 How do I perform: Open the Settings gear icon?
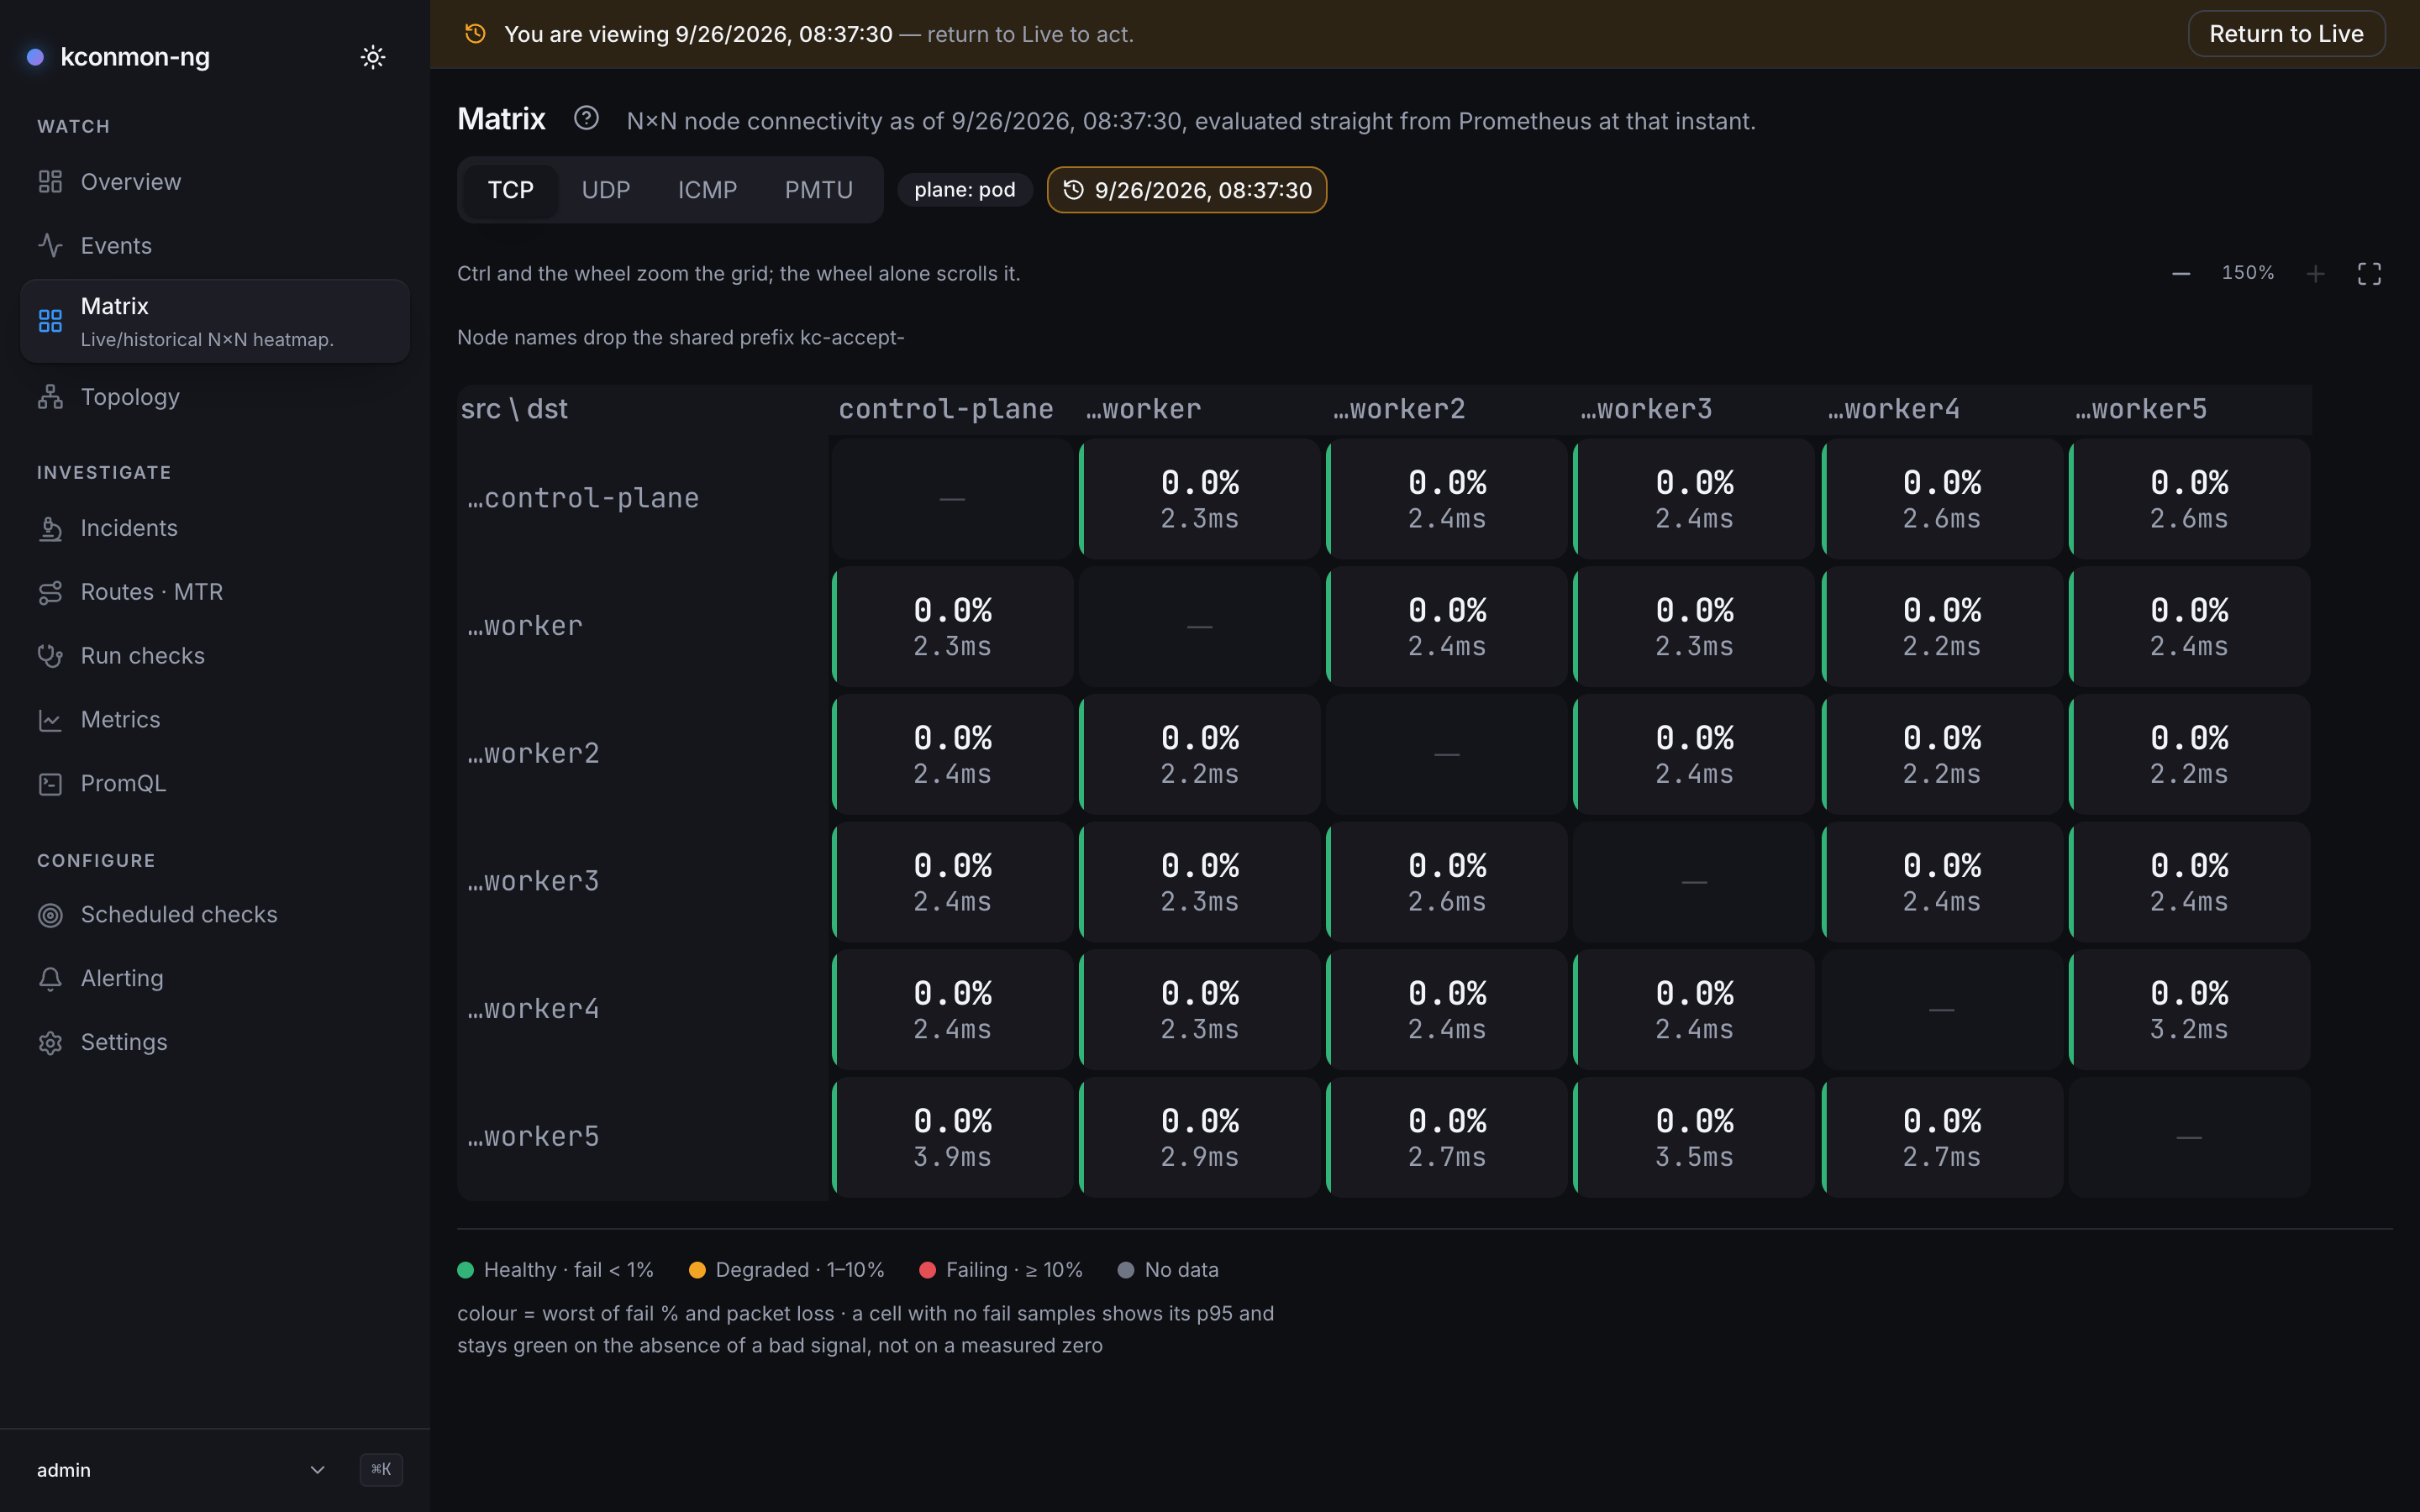click(50, 1043)
